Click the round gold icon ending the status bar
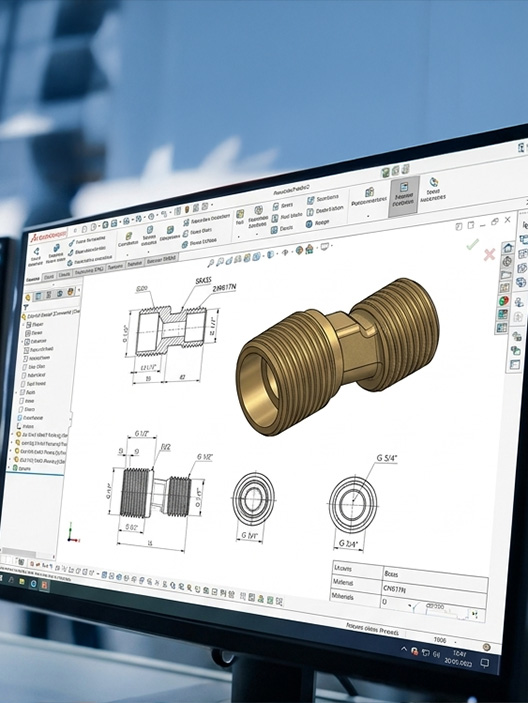The height and width of the screenshot is (703, 528). (x=486, y=647)
